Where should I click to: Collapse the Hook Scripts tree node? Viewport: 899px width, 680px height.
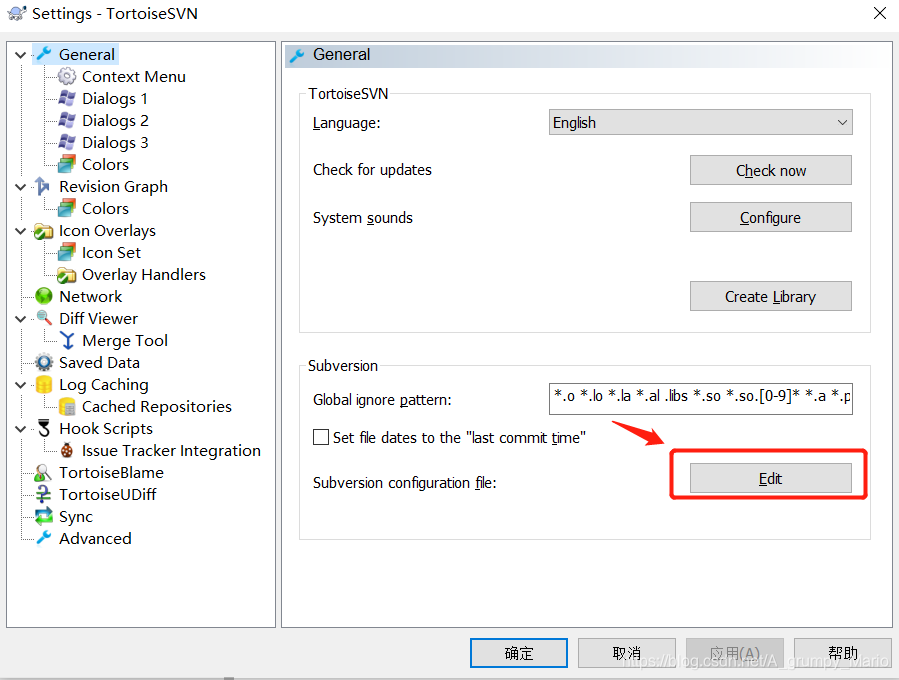[x=21, y=429]
